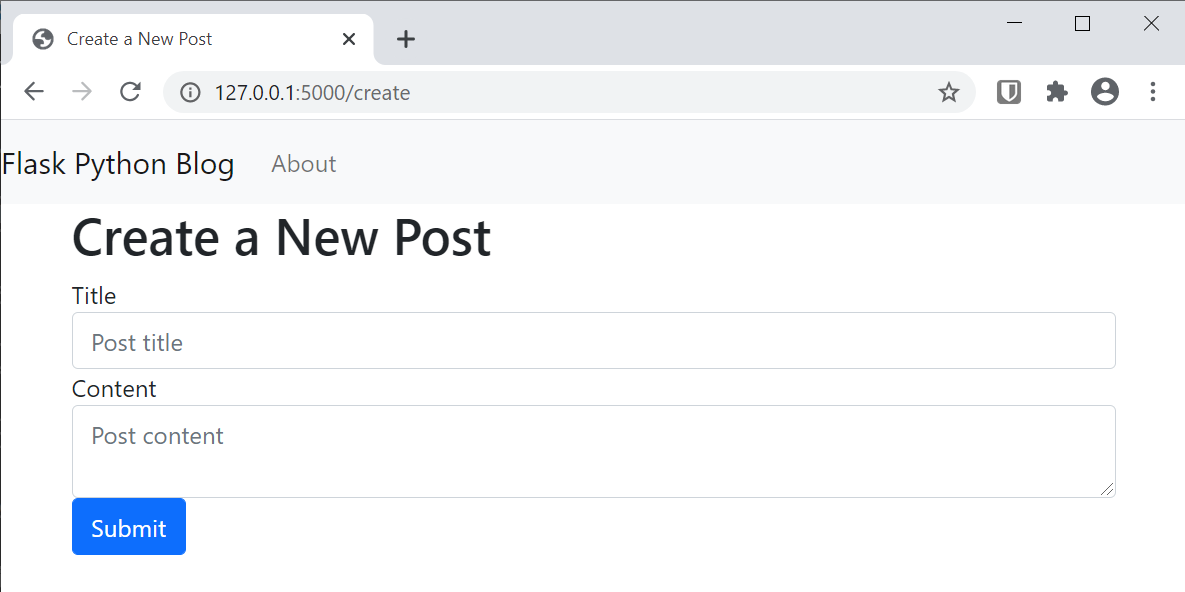1185x592 pixels.
Task: Bookmark this page with the star
Action: (x=948, y=93)
